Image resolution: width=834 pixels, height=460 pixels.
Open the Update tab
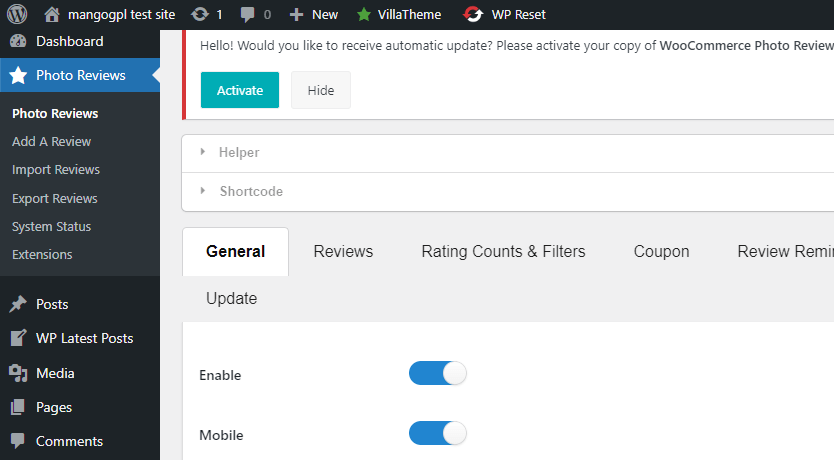point(231,298)
